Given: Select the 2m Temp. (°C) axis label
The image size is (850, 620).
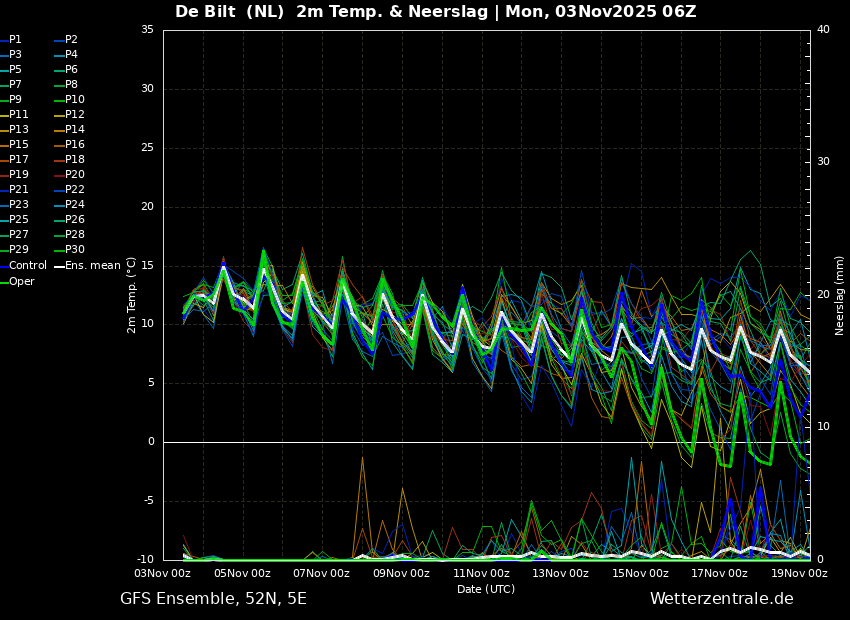Looking at the screenshot, I should [x=132, y=295].
